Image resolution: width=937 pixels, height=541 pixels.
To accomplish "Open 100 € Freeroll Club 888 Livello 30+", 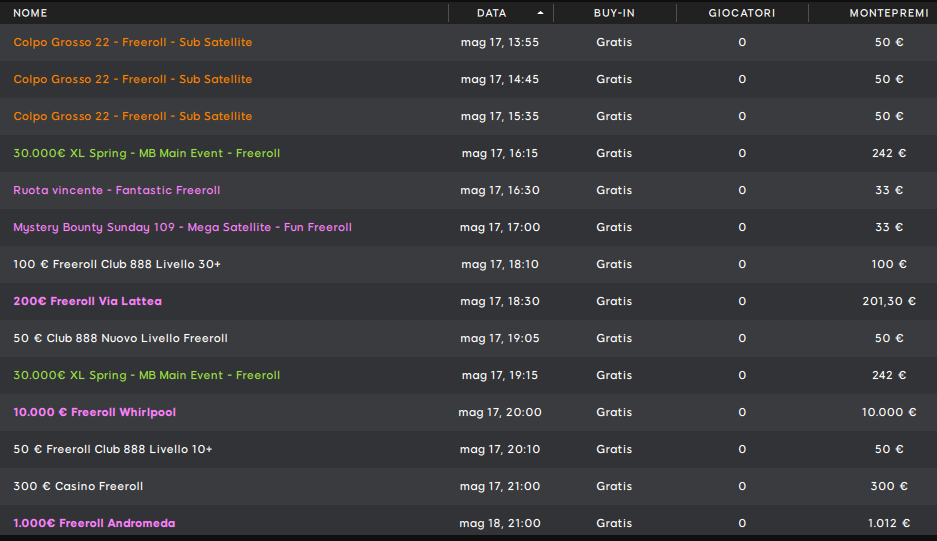I will 468,265.
